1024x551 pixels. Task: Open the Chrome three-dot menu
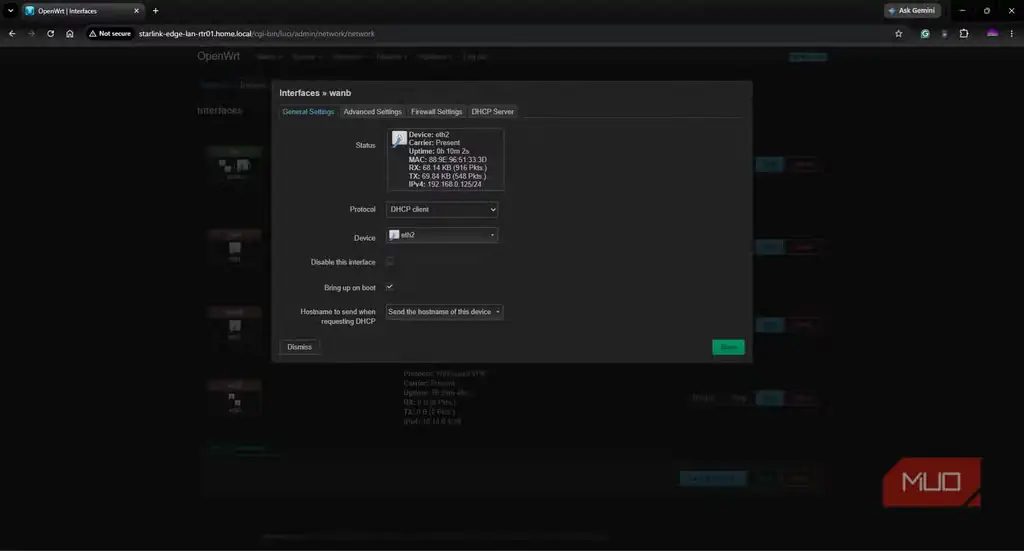1012,33
